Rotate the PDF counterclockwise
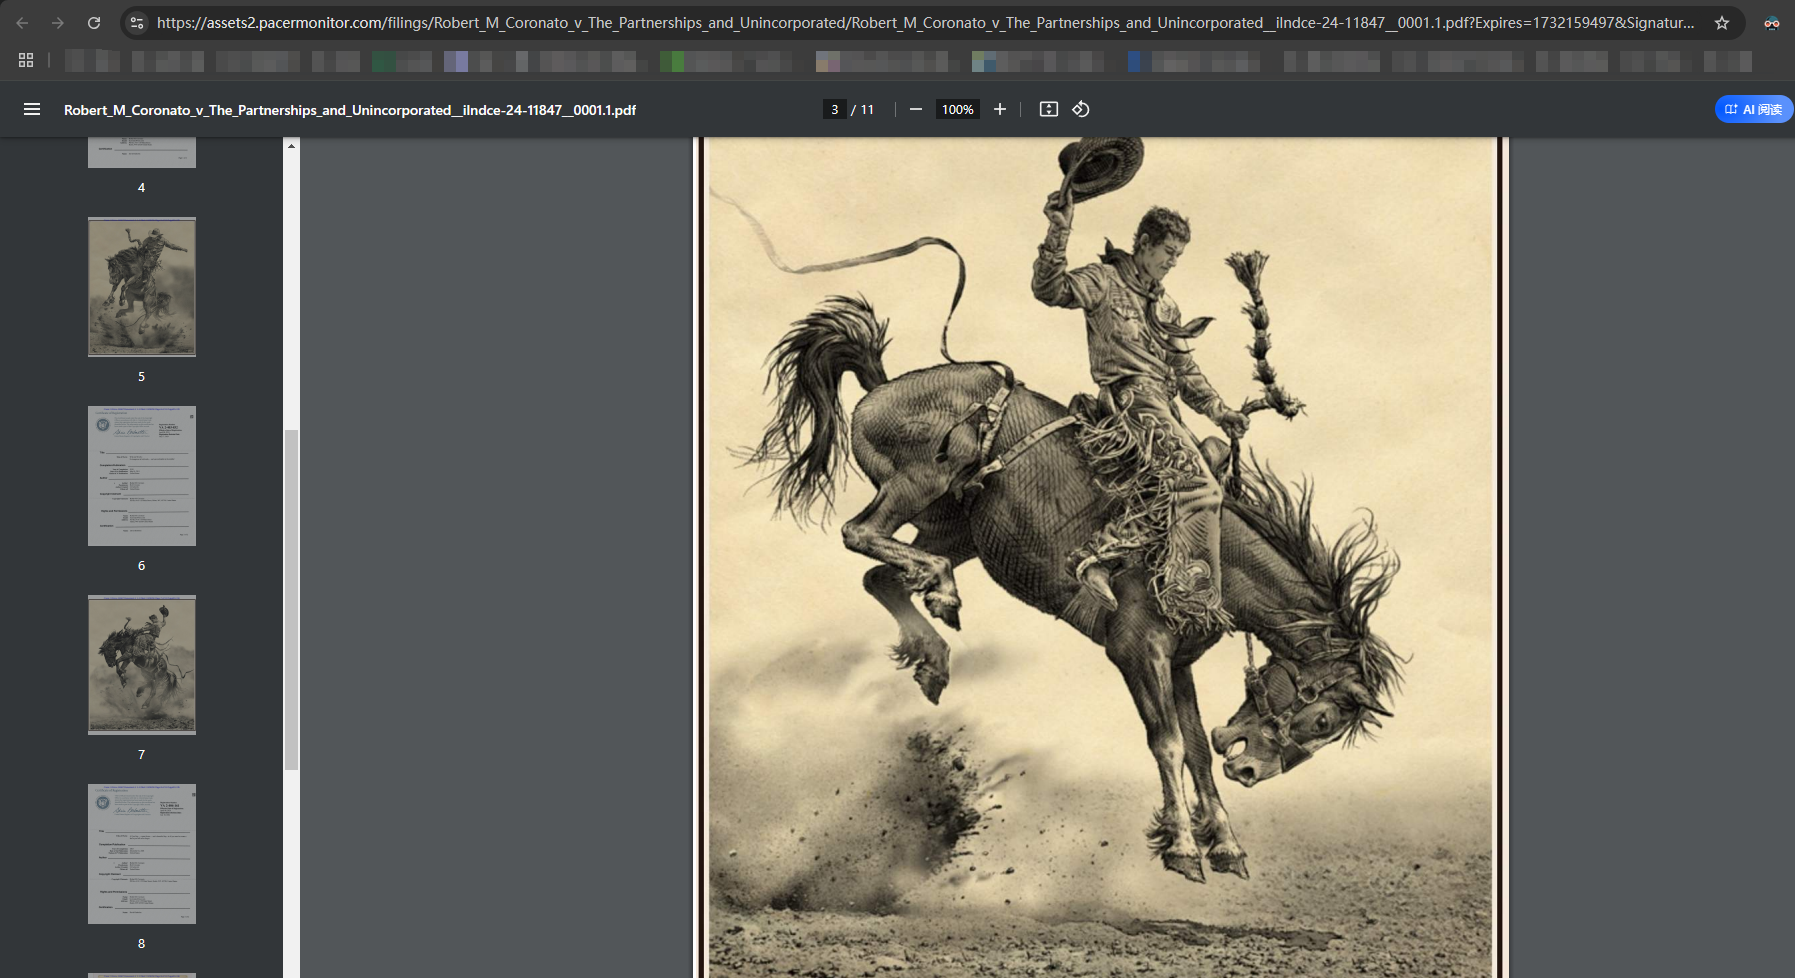 tap(1081, 109)
